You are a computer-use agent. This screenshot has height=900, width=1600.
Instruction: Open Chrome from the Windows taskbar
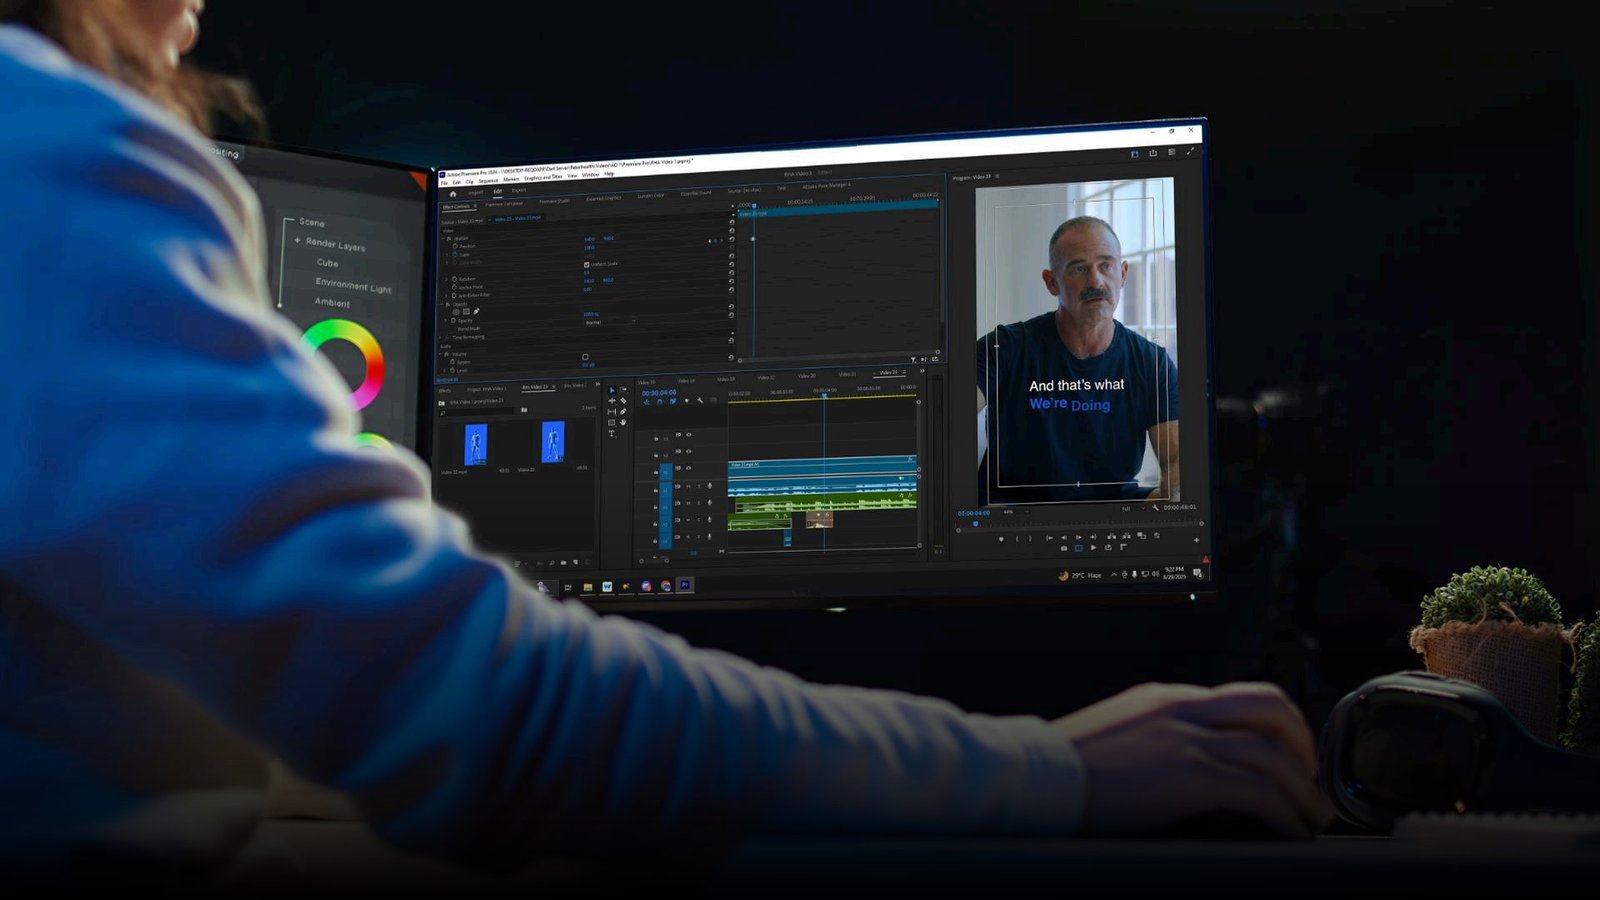click(x=665, y=586)
